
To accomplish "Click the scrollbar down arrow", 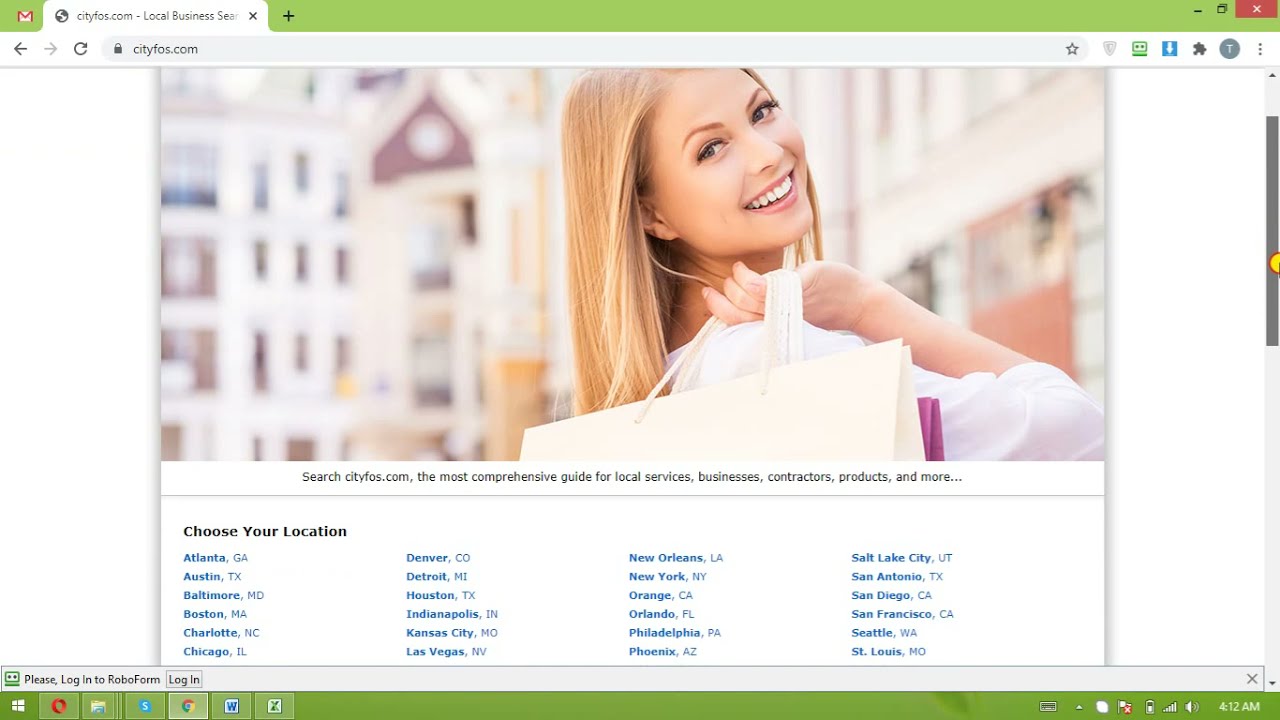I will tap(1272, 683).
